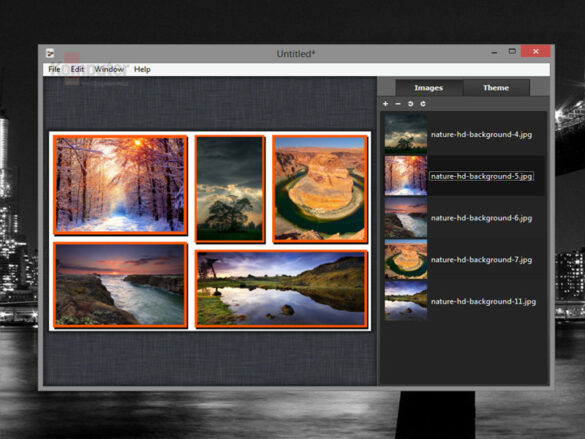This screenshot has height=439, width=585.
Task: Select the lake reflection panorama in collage
Action: [281, 289]
